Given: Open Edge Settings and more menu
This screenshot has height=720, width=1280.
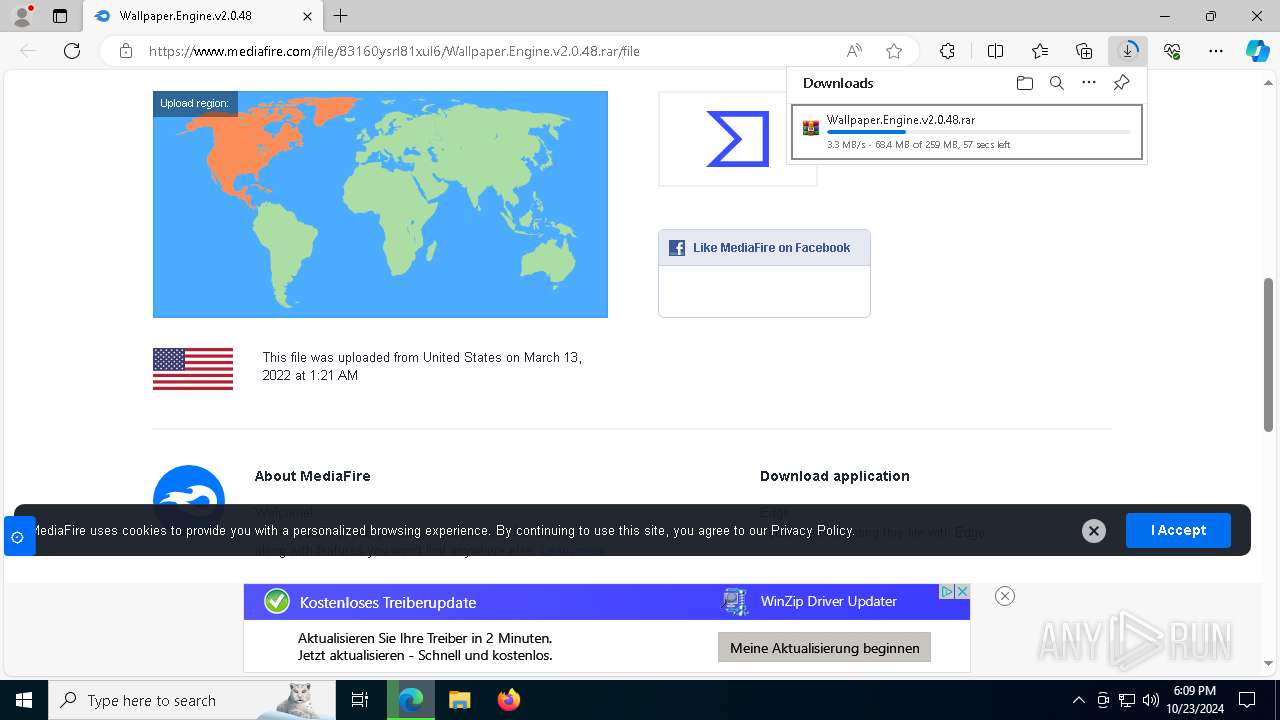Looking at the screenshot, I should pyautogui.click(x=1216, y=51).
